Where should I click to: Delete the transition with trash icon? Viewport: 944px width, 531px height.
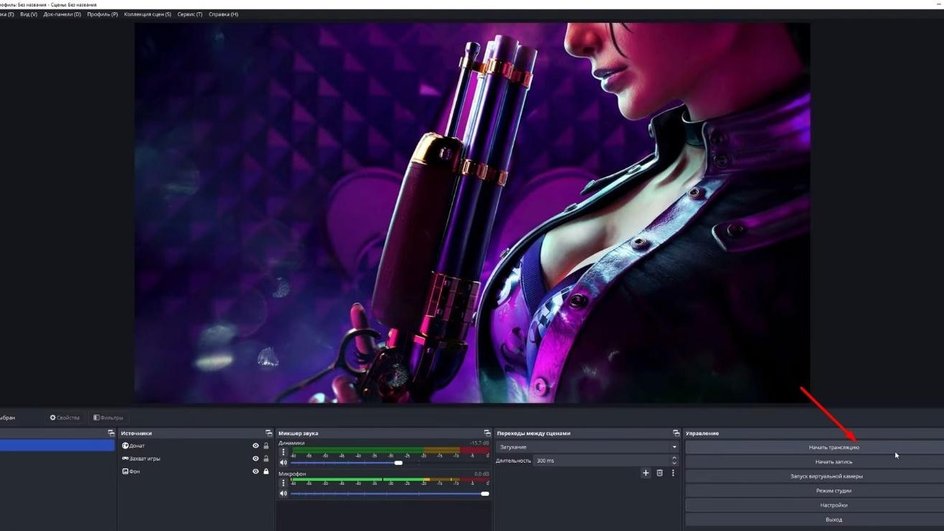659,473
